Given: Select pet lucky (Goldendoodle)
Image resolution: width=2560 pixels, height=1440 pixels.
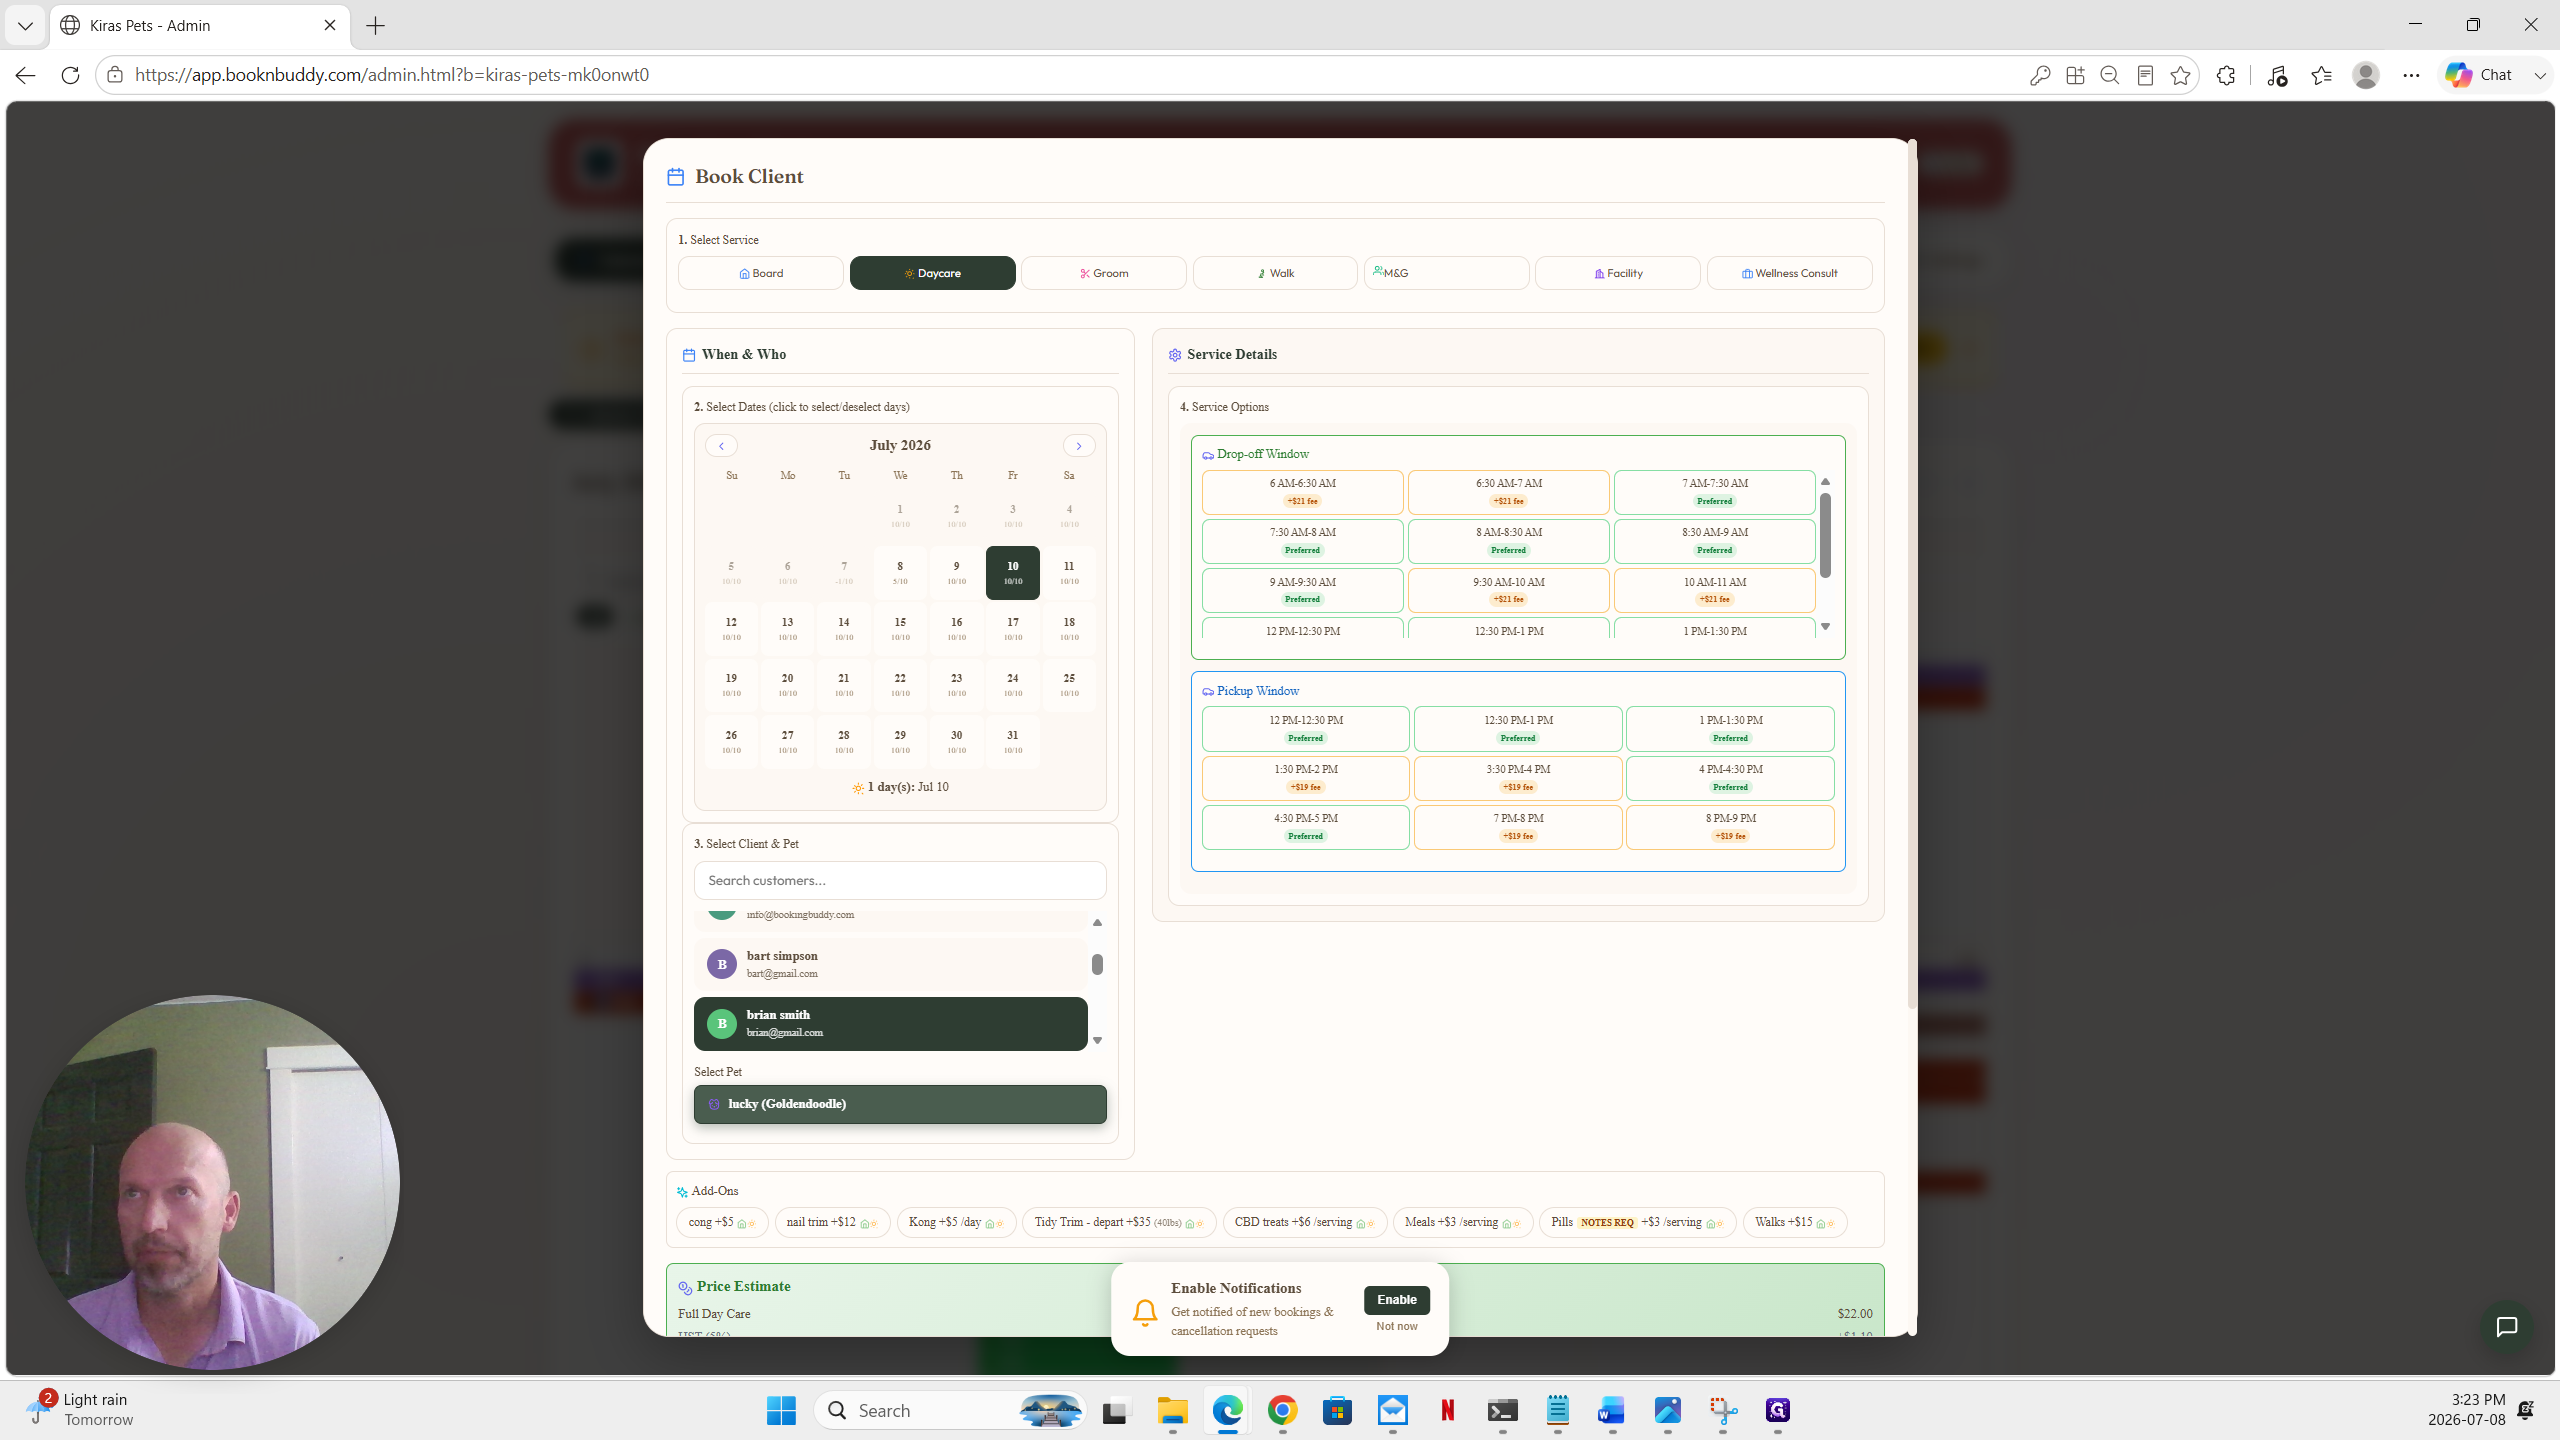Looking at the screenshot, I should [x=900, y=1104].
